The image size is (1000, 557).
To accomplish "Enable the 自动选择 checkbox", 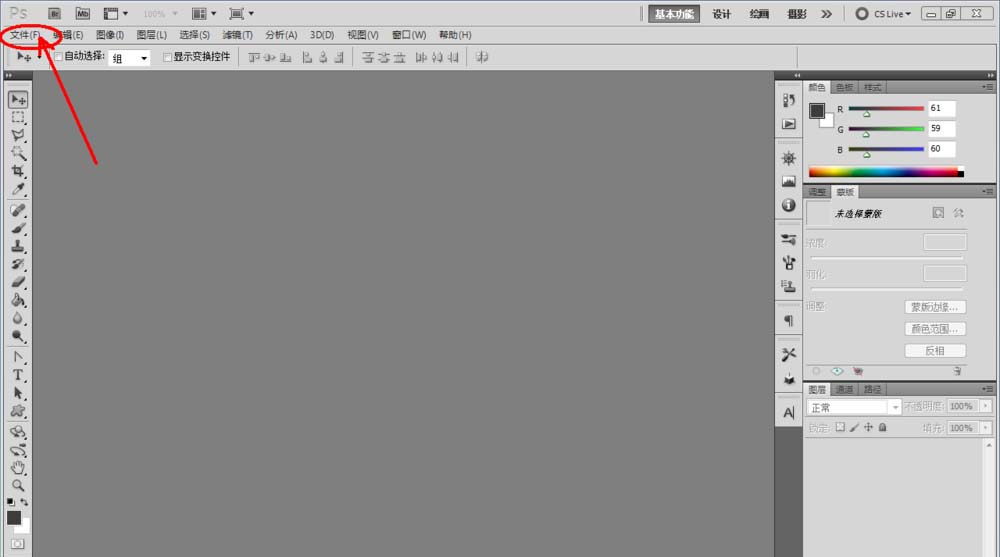I will pos(59,57).
